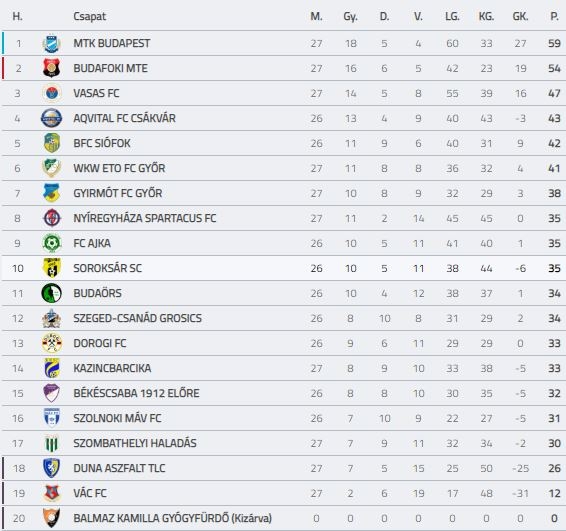Open Balmaz Kamilla Gyógyfürdő (Kizárva) team entry
This screenshot has height=531, width=566.
tap(173, 518)
